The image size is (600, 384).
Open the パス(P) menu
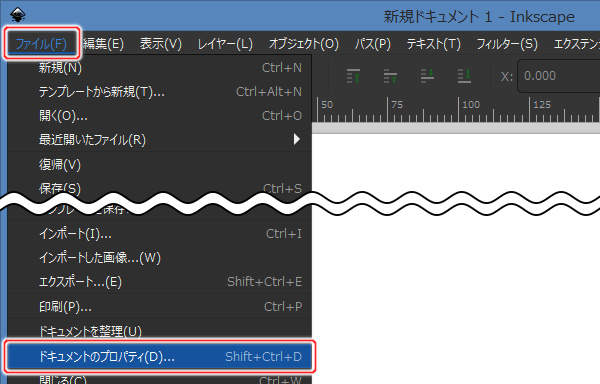tap(373, 44)
